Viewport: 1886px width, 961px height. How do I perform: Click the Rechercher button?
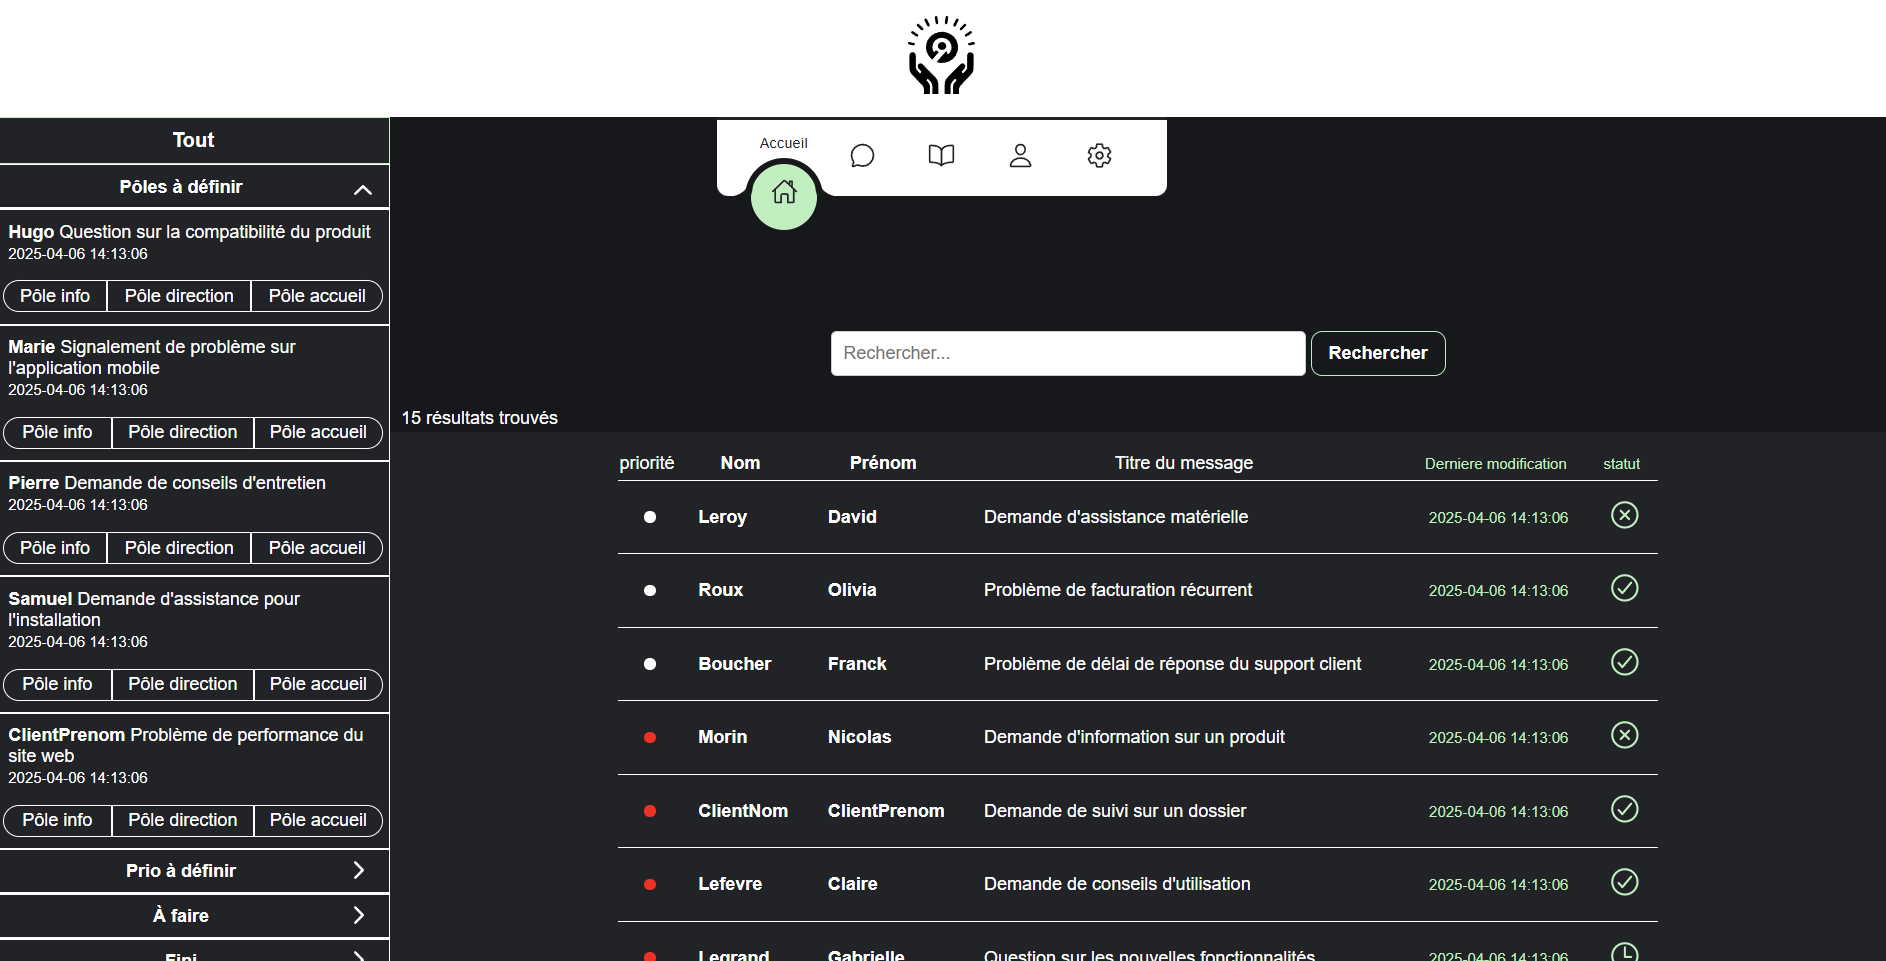click(x=1377, y=353)
